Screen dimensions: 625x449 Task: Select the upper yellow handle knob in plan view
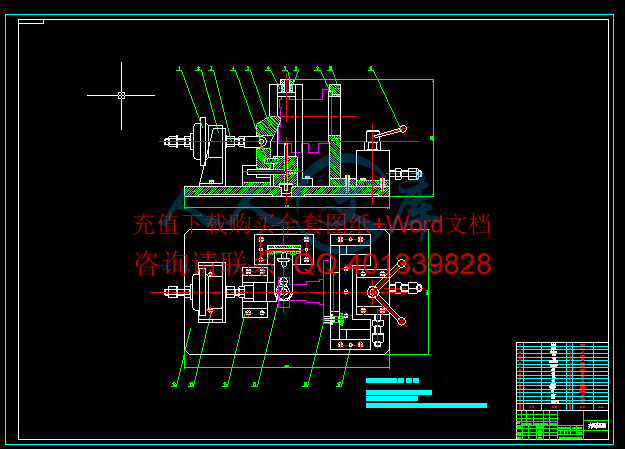[x=401, y=263]
